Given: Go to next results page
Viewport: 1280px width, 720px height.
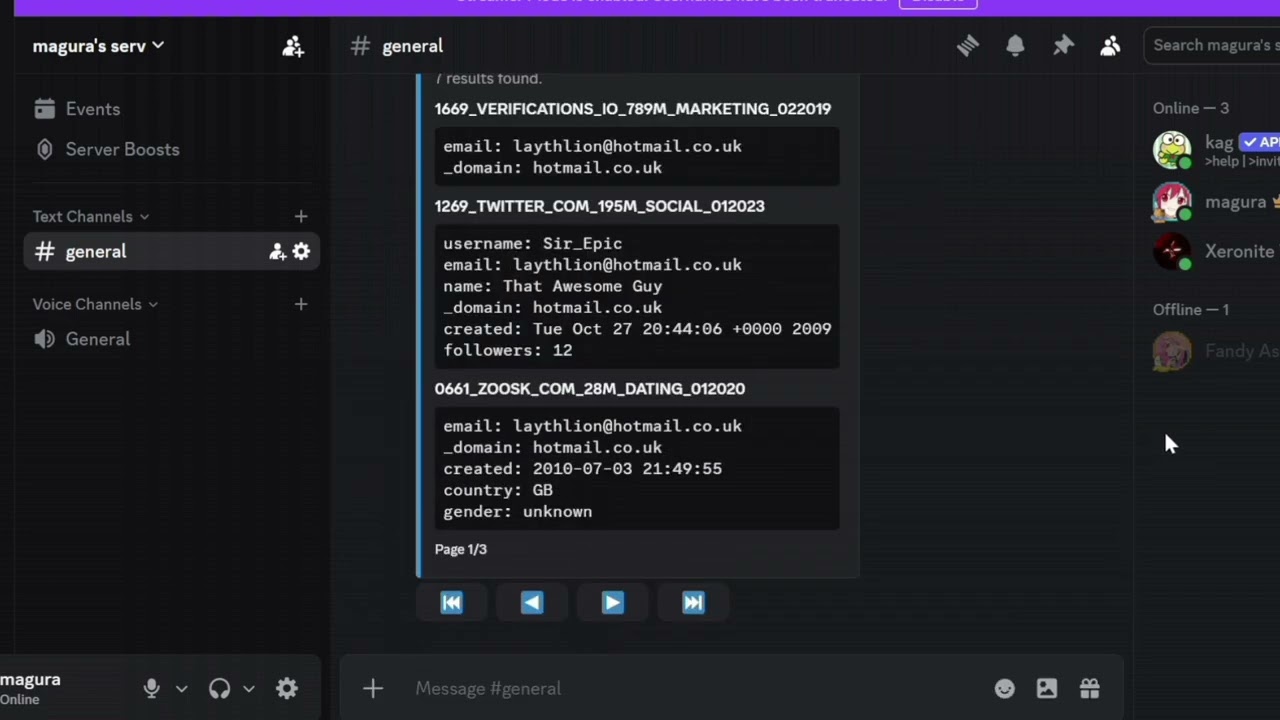Looking at the screenshot, I should tap(613, 602).
